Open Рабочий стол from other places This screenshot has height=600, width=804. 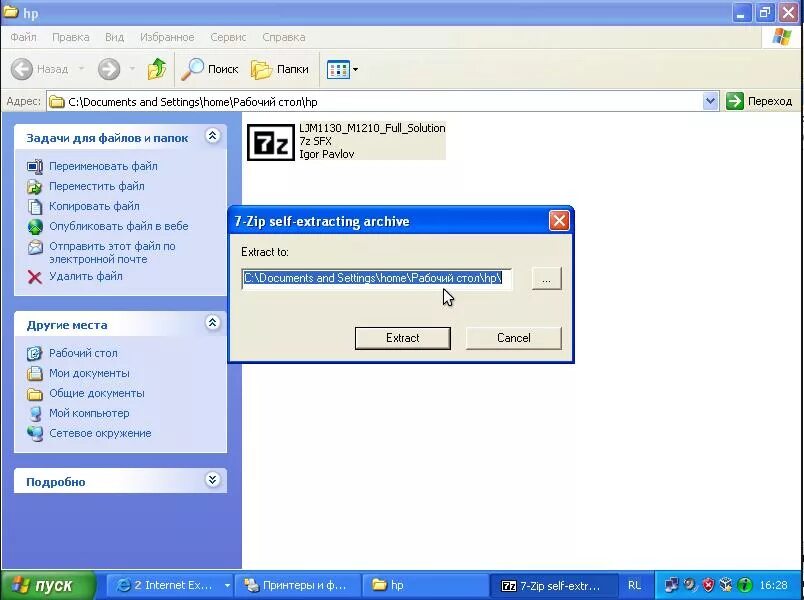point(83,353)
